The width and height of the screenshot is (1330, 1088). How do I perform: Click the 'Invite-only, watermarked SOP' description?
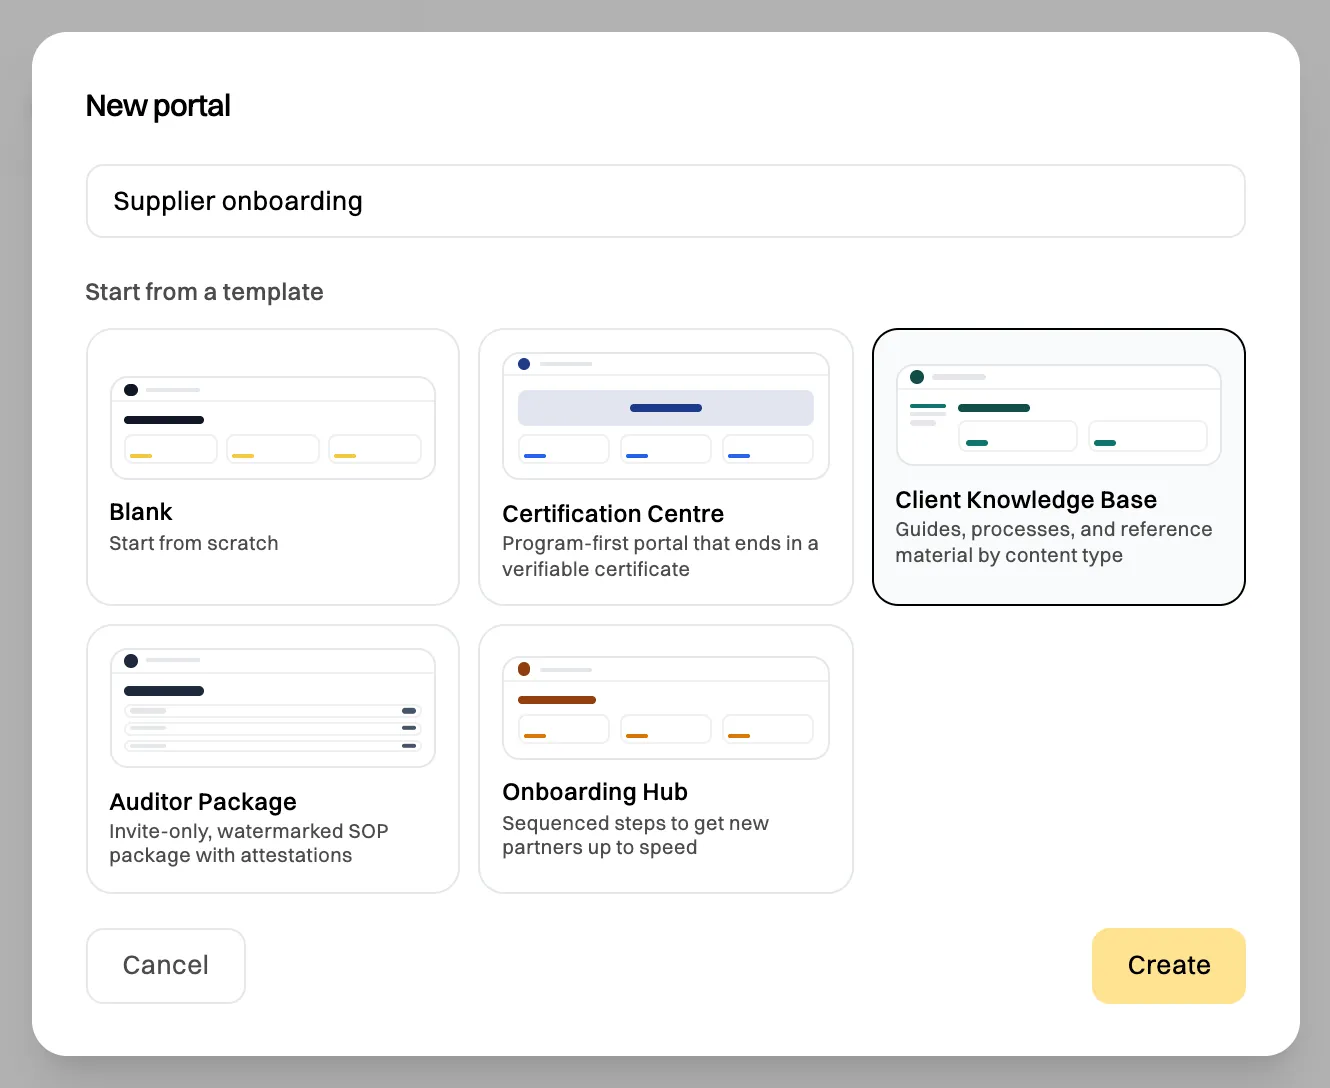coord(249,843)
